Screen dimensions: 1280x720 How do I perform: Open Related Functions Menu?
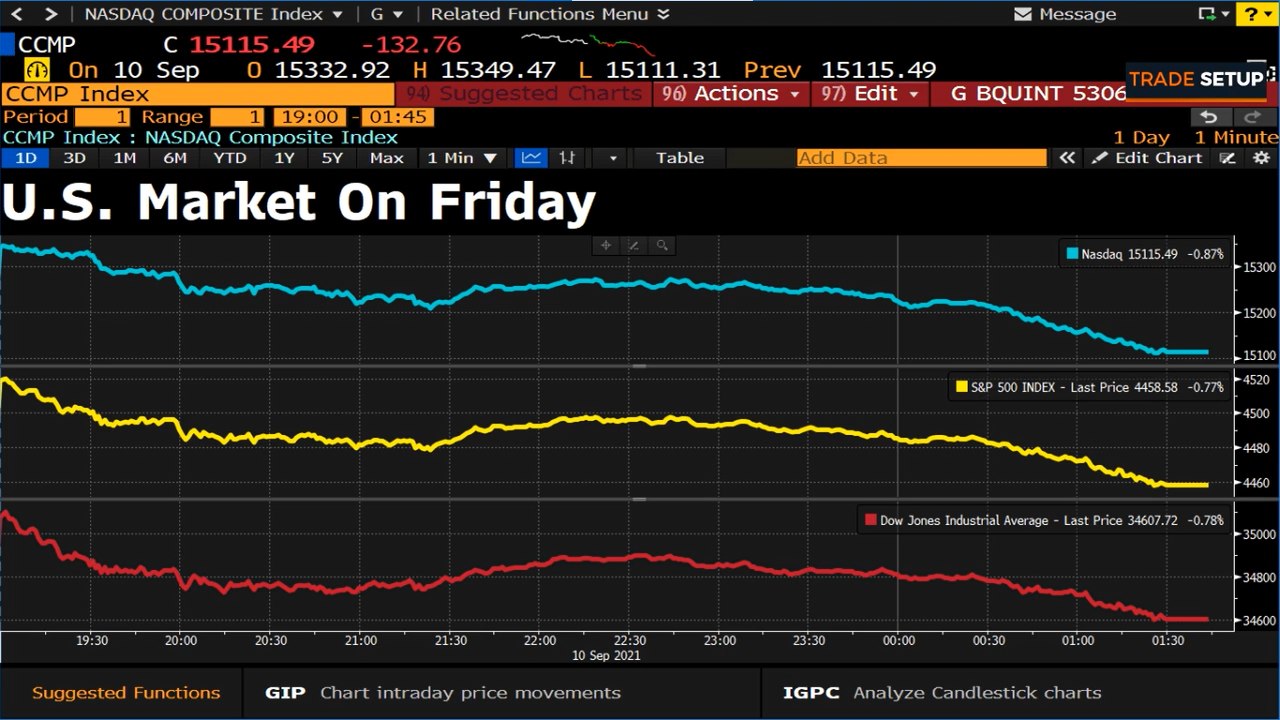tap(551, 14)
